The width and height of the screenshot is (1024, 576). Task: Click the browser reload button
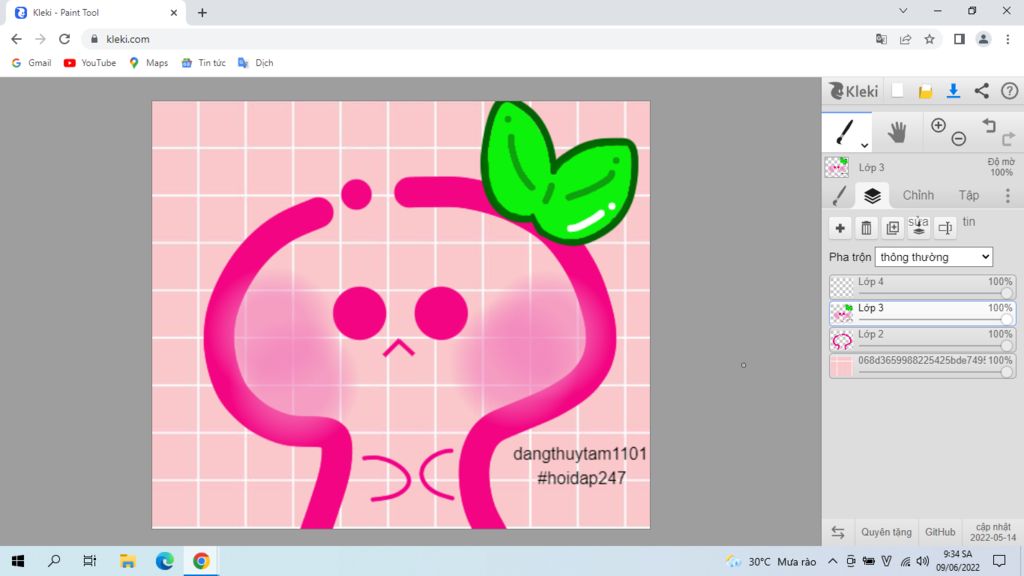click(x=64, y=39)
